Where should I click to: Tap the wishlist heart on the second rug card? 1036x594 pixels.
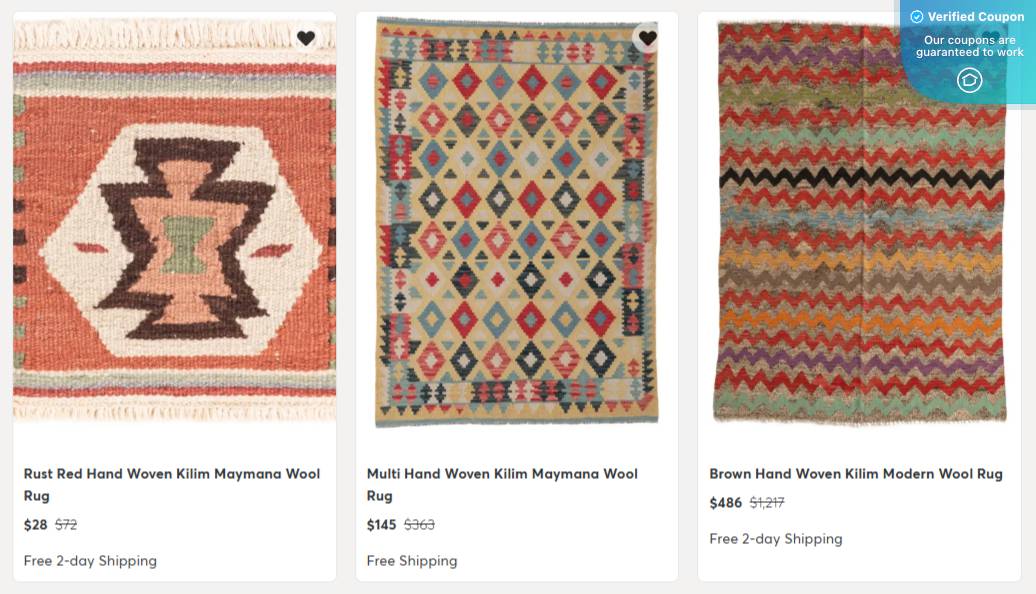(x=648, y=38)
